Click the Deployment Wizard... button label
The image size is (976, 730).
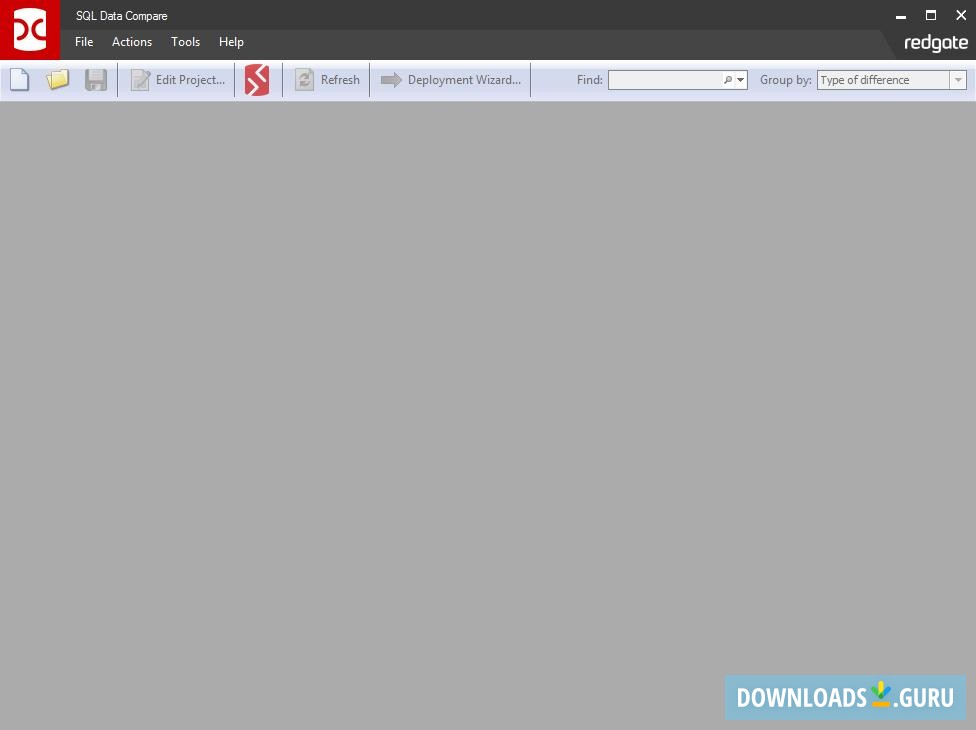click(x=464, y=80)
